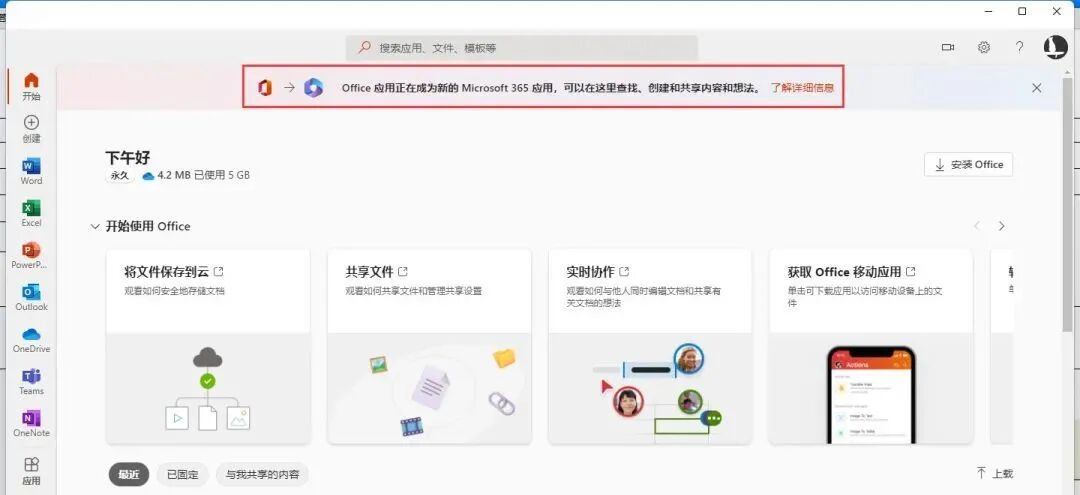Click the real-time collaboration illustration thumbnail
1080x495 pixels.
pos(650,388)
